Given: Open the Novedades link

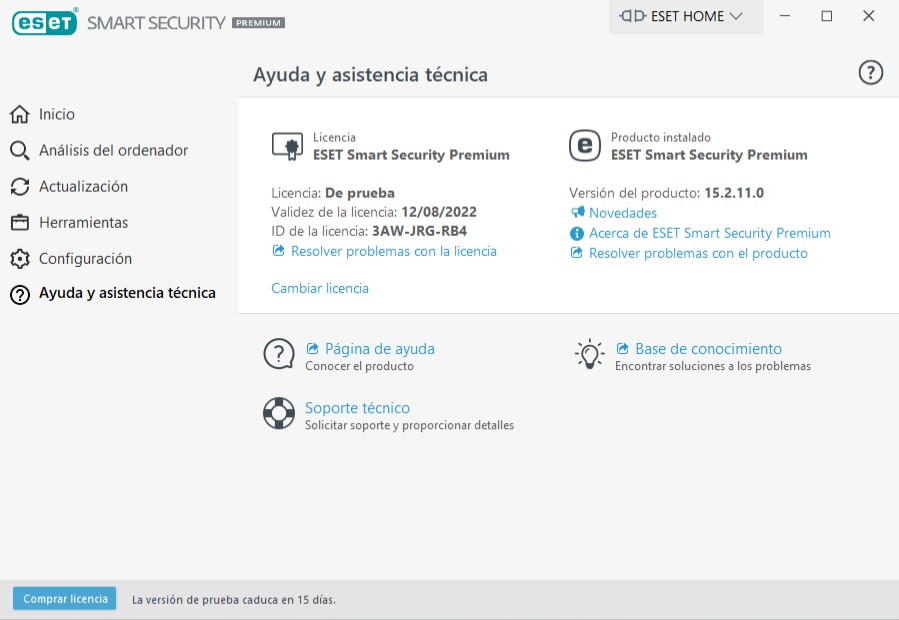Looking at the screenshot, I should click(623, 213).
